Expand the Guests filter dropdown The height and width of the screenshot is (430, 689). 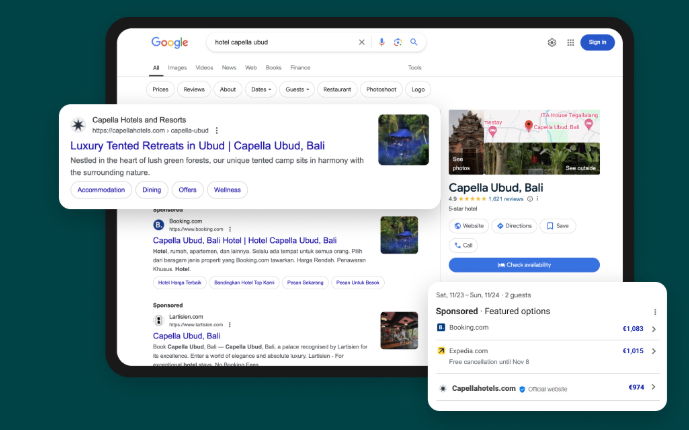click(297, 89)
